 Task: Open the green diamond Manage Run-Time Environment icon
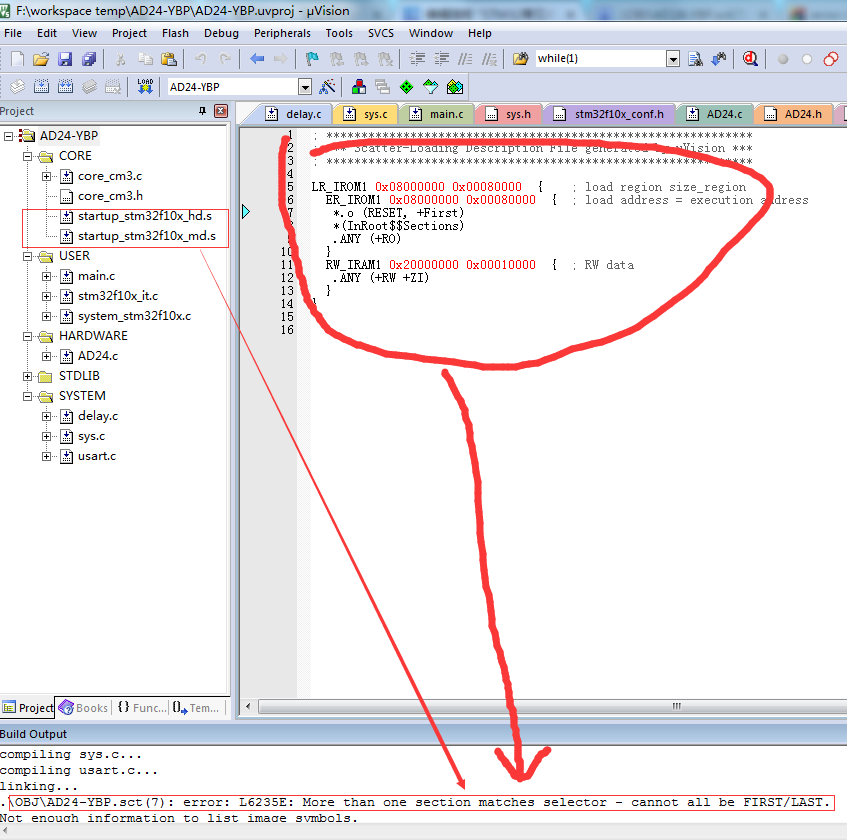click(407, 86)
